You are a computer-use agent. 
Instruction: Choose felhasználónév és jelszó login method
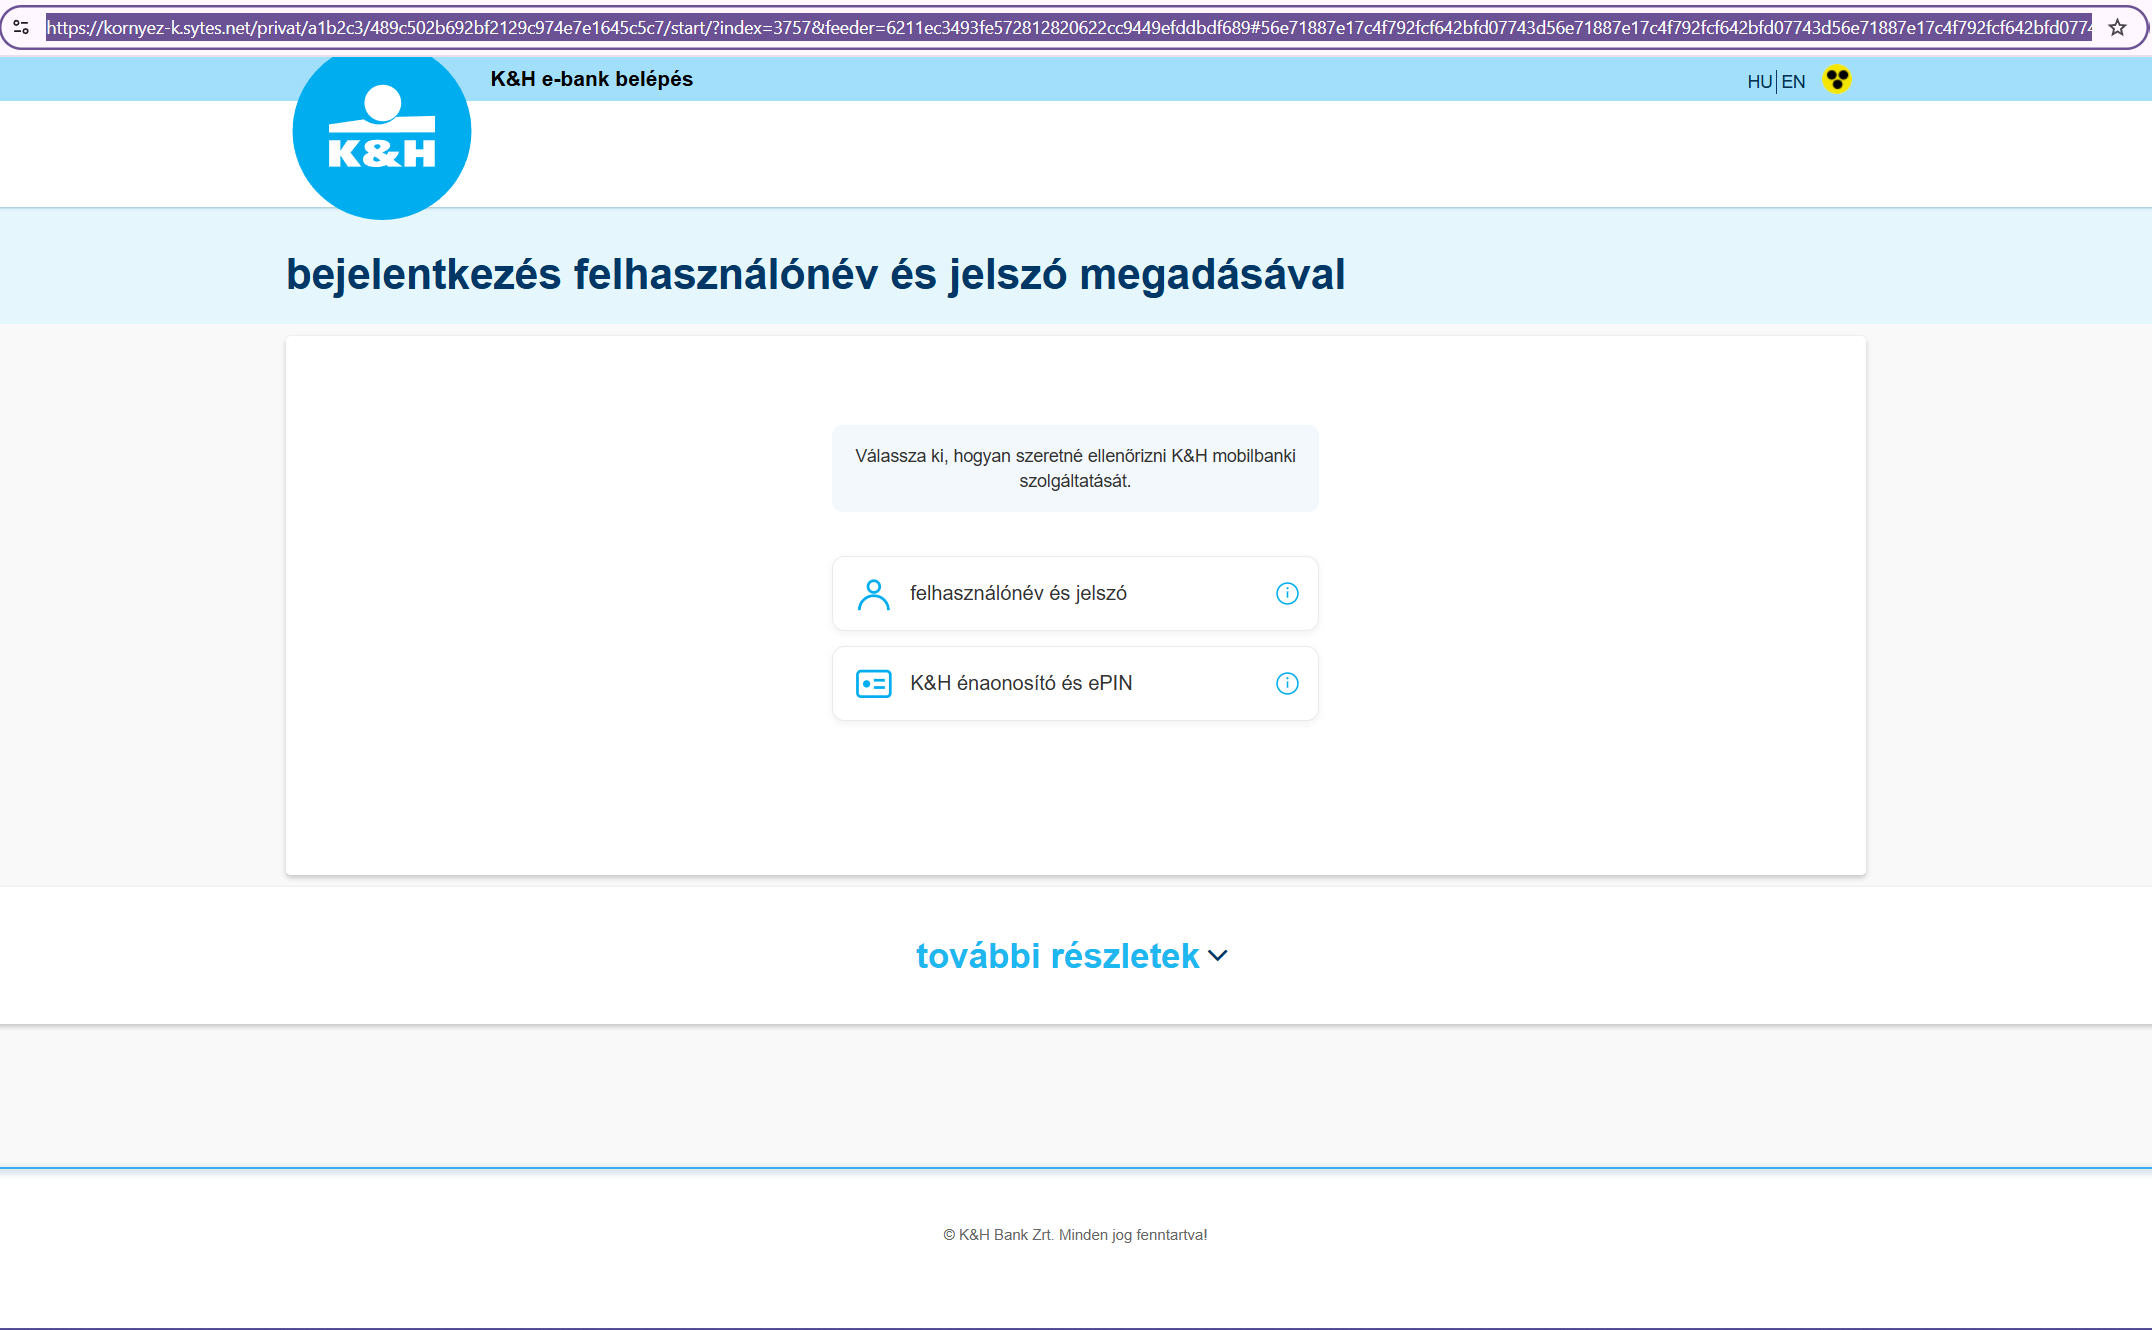[1018, 594]
